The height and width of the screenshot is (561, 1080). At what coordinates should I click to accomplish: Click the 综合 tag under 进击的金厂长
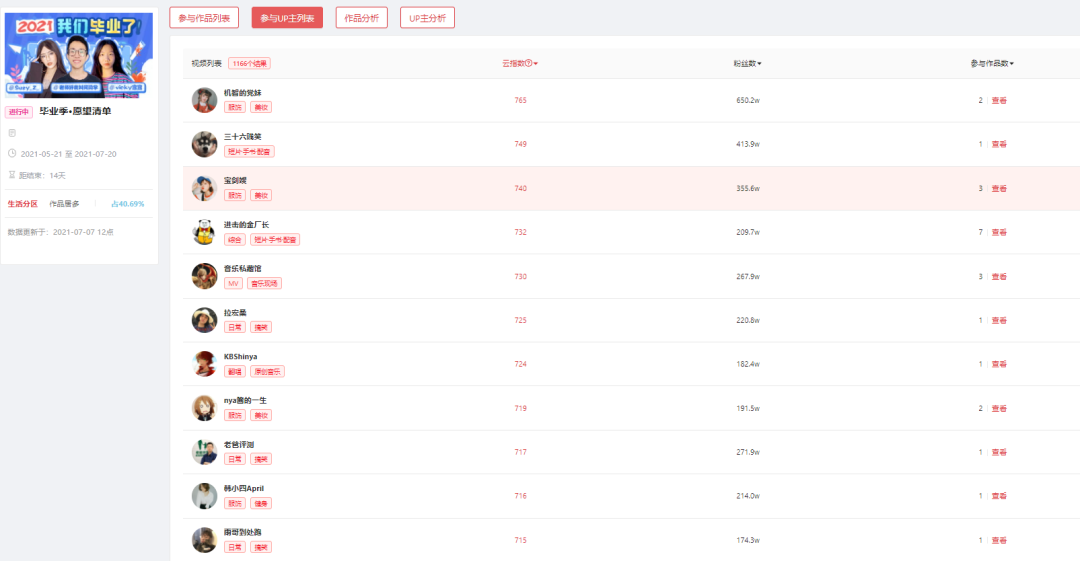tap(235, 240)
